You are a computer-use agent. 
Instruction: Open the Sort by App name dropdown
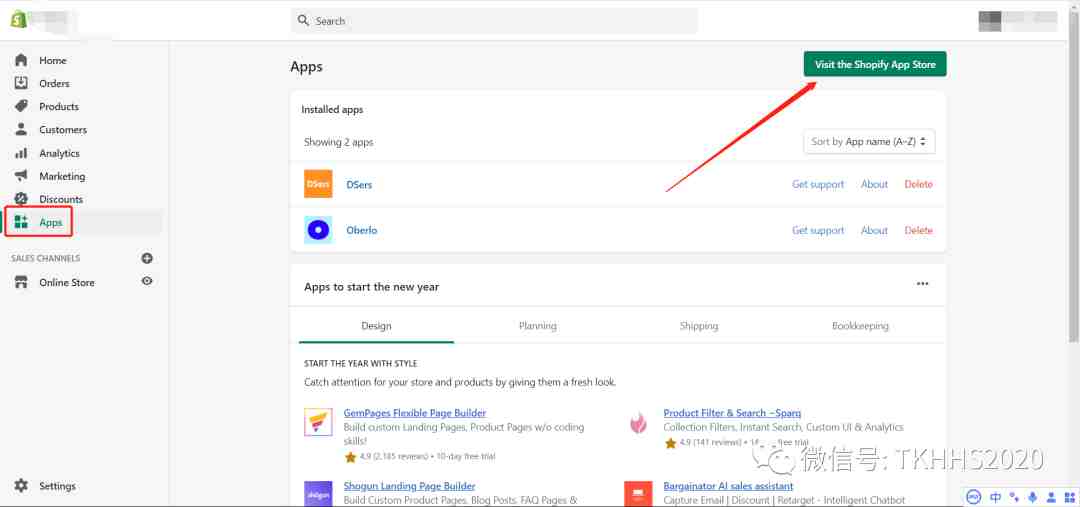[869, 141]
